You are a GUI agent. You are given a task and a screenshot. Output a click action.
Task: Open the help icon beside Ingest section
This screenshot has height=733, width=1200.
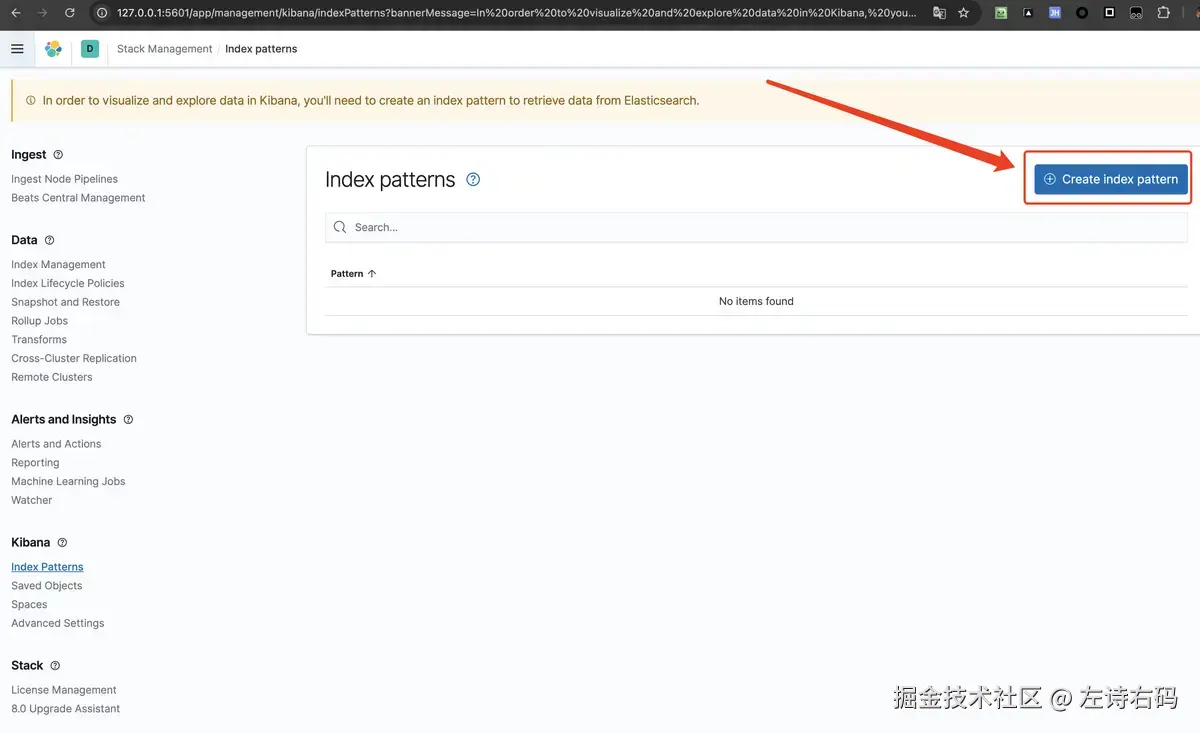[x=58, y=155]
